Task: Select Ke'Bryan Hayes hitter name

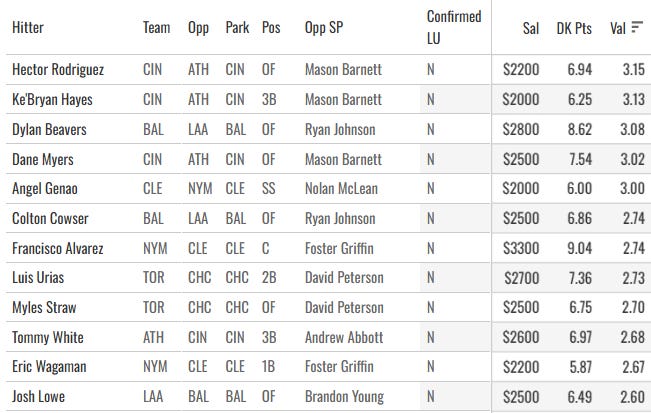Action: click(x=52, y=100)
